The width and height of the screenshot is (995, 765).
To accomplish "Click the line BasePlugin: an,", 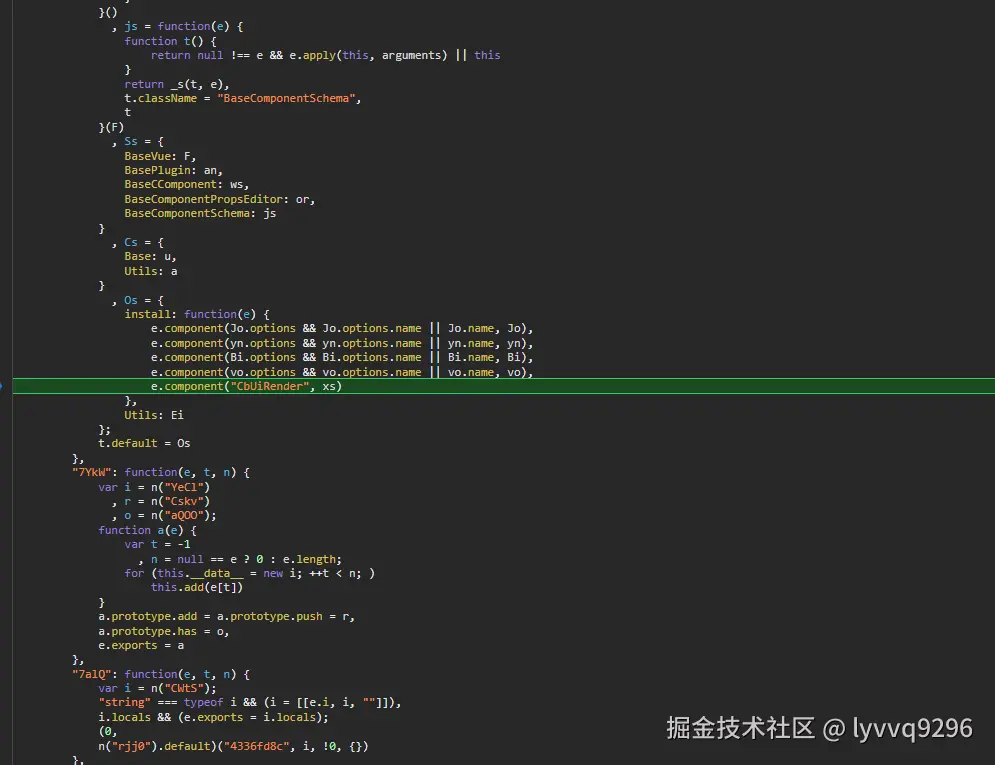I will (x=173, y=171).
